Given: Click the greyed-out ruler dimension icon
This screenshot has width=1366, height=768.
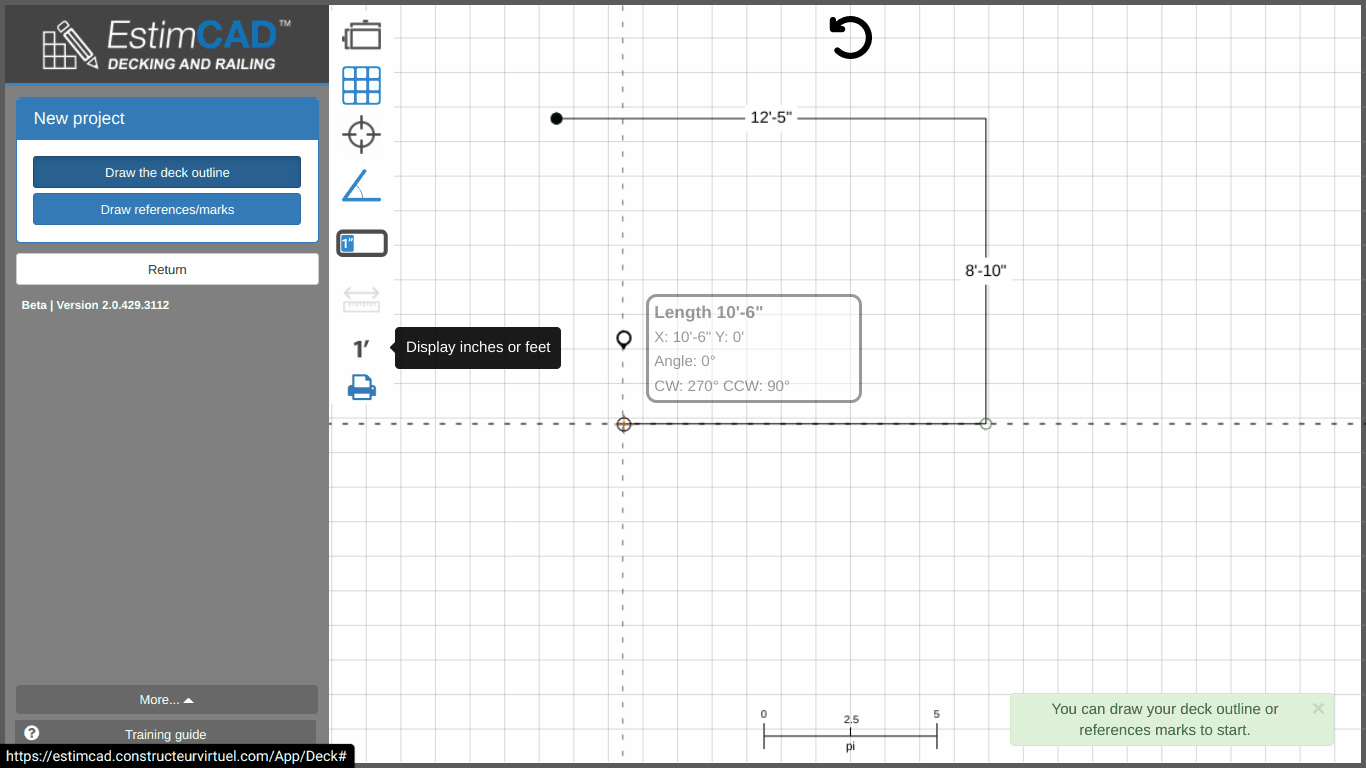Looking at the screenshot, I should point(362,299).
